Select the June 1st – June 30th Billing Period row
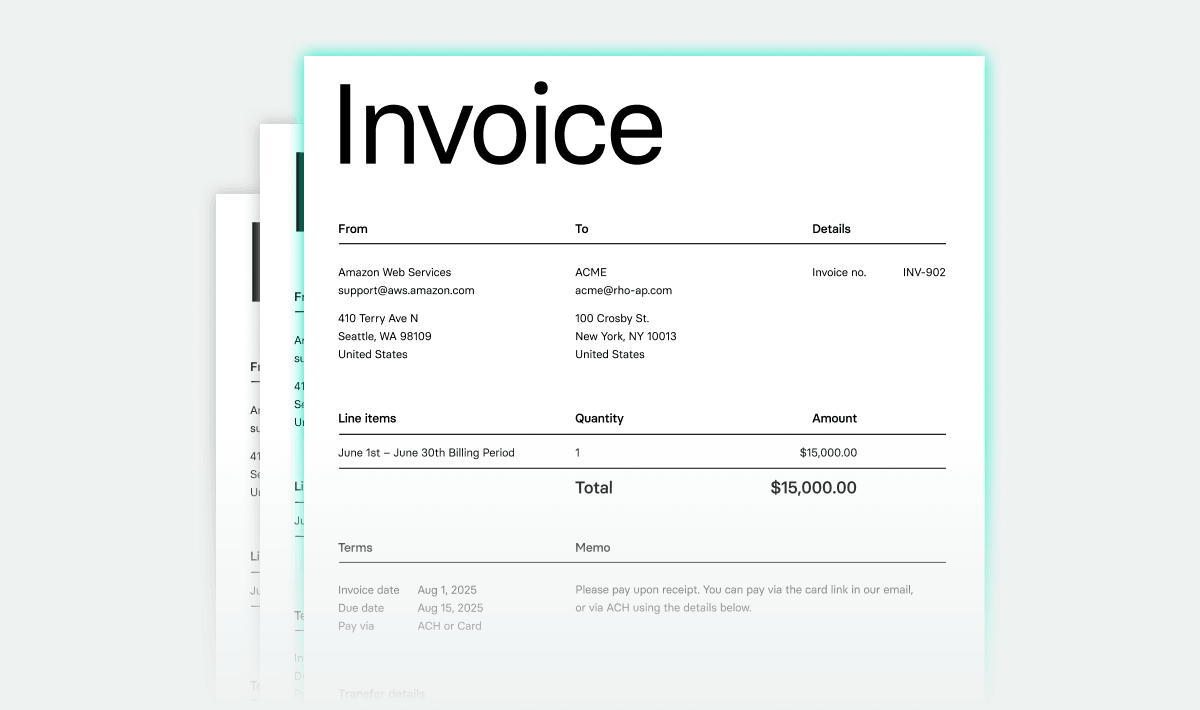The width and height of the screenshot is (1200, 710). point(425,452)
